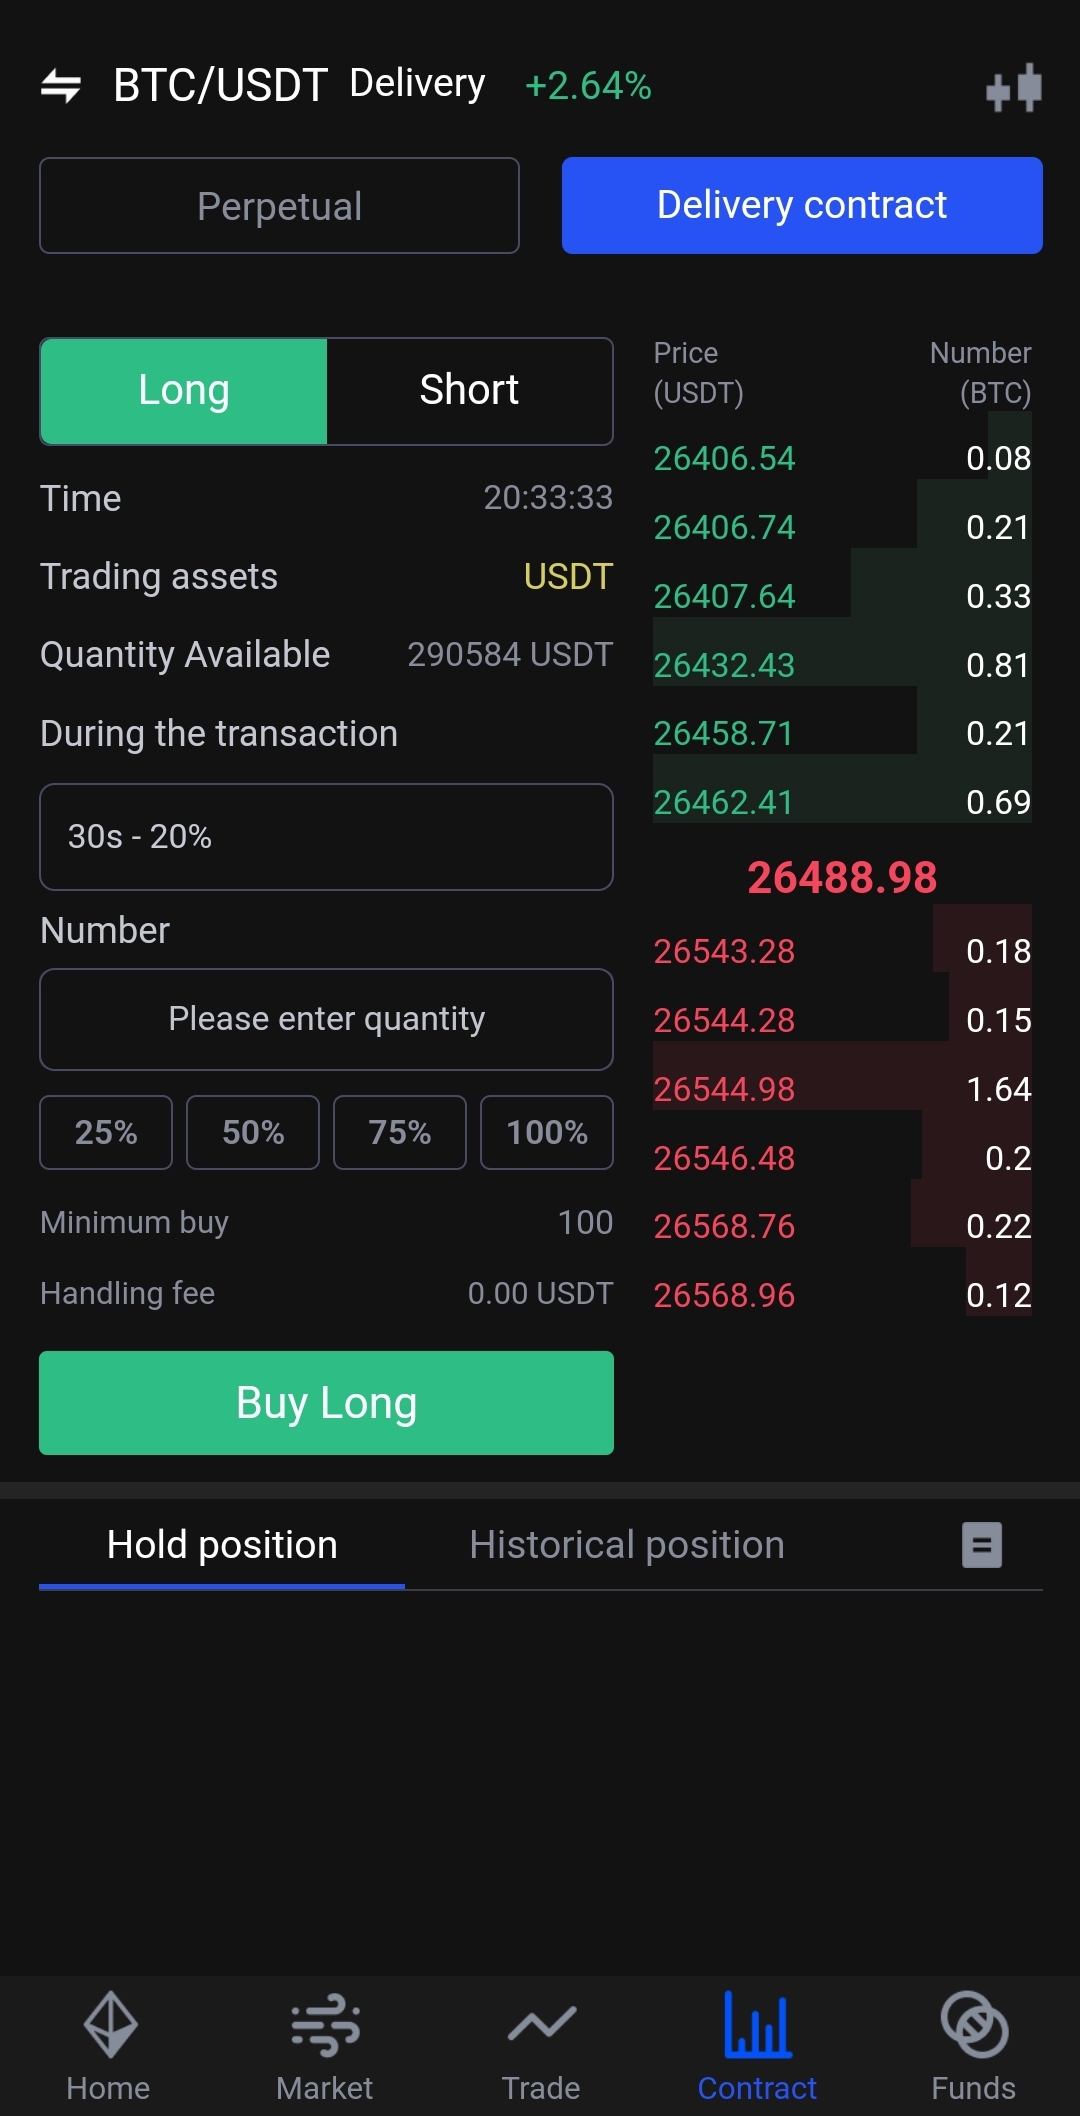This screenshot has width=1080, height=2116.
Task: Choose the 50% quantity preset
Action: coord(253,1132)
